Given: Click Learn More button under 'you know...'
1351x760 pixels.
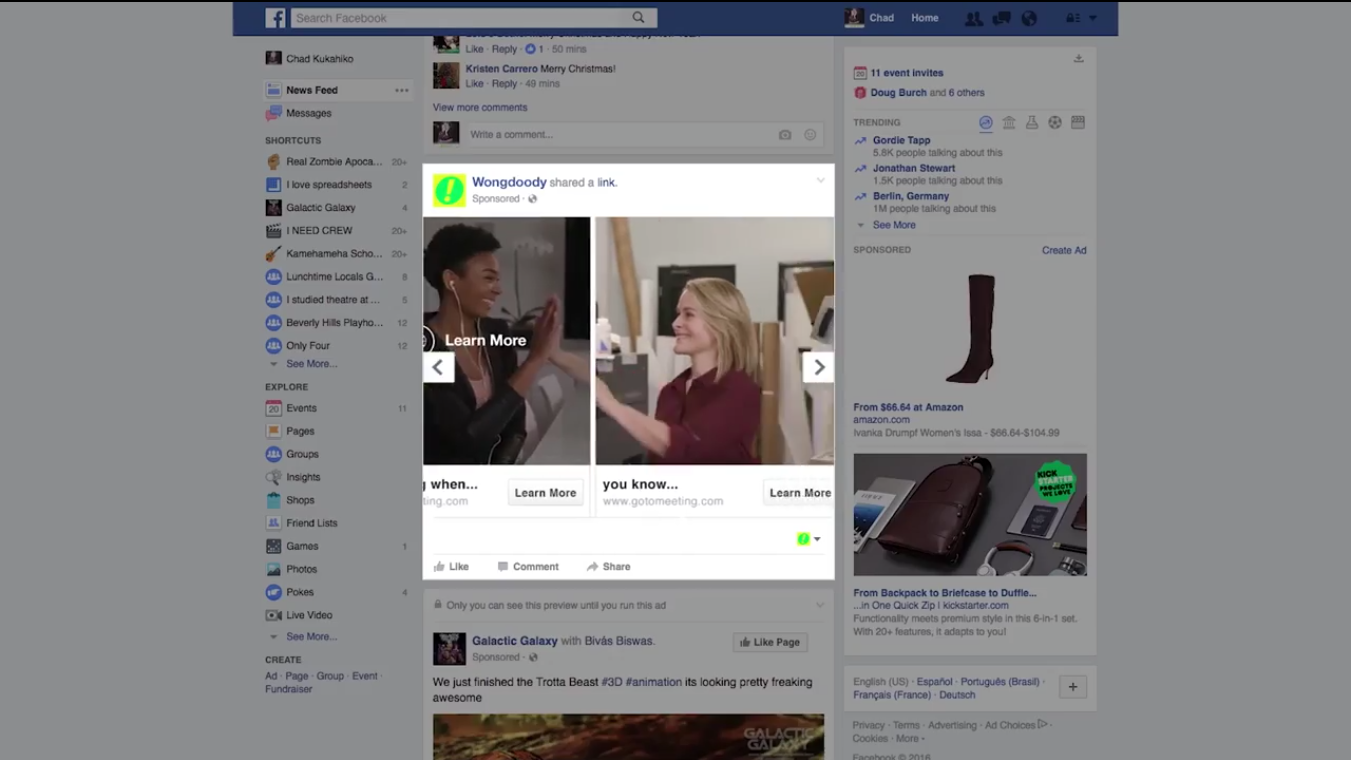Looking at the screenshot, I should coord(799,493).
